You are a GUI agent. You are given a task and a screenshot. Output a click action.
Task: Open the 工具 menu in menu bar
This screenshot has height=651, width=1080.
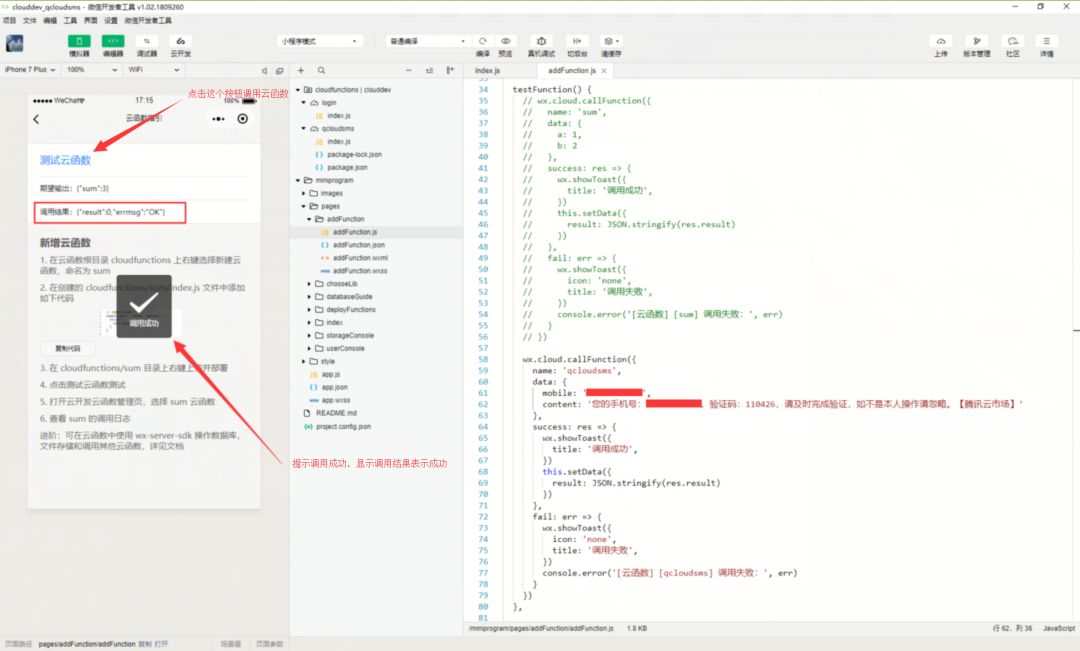(70, 21)
